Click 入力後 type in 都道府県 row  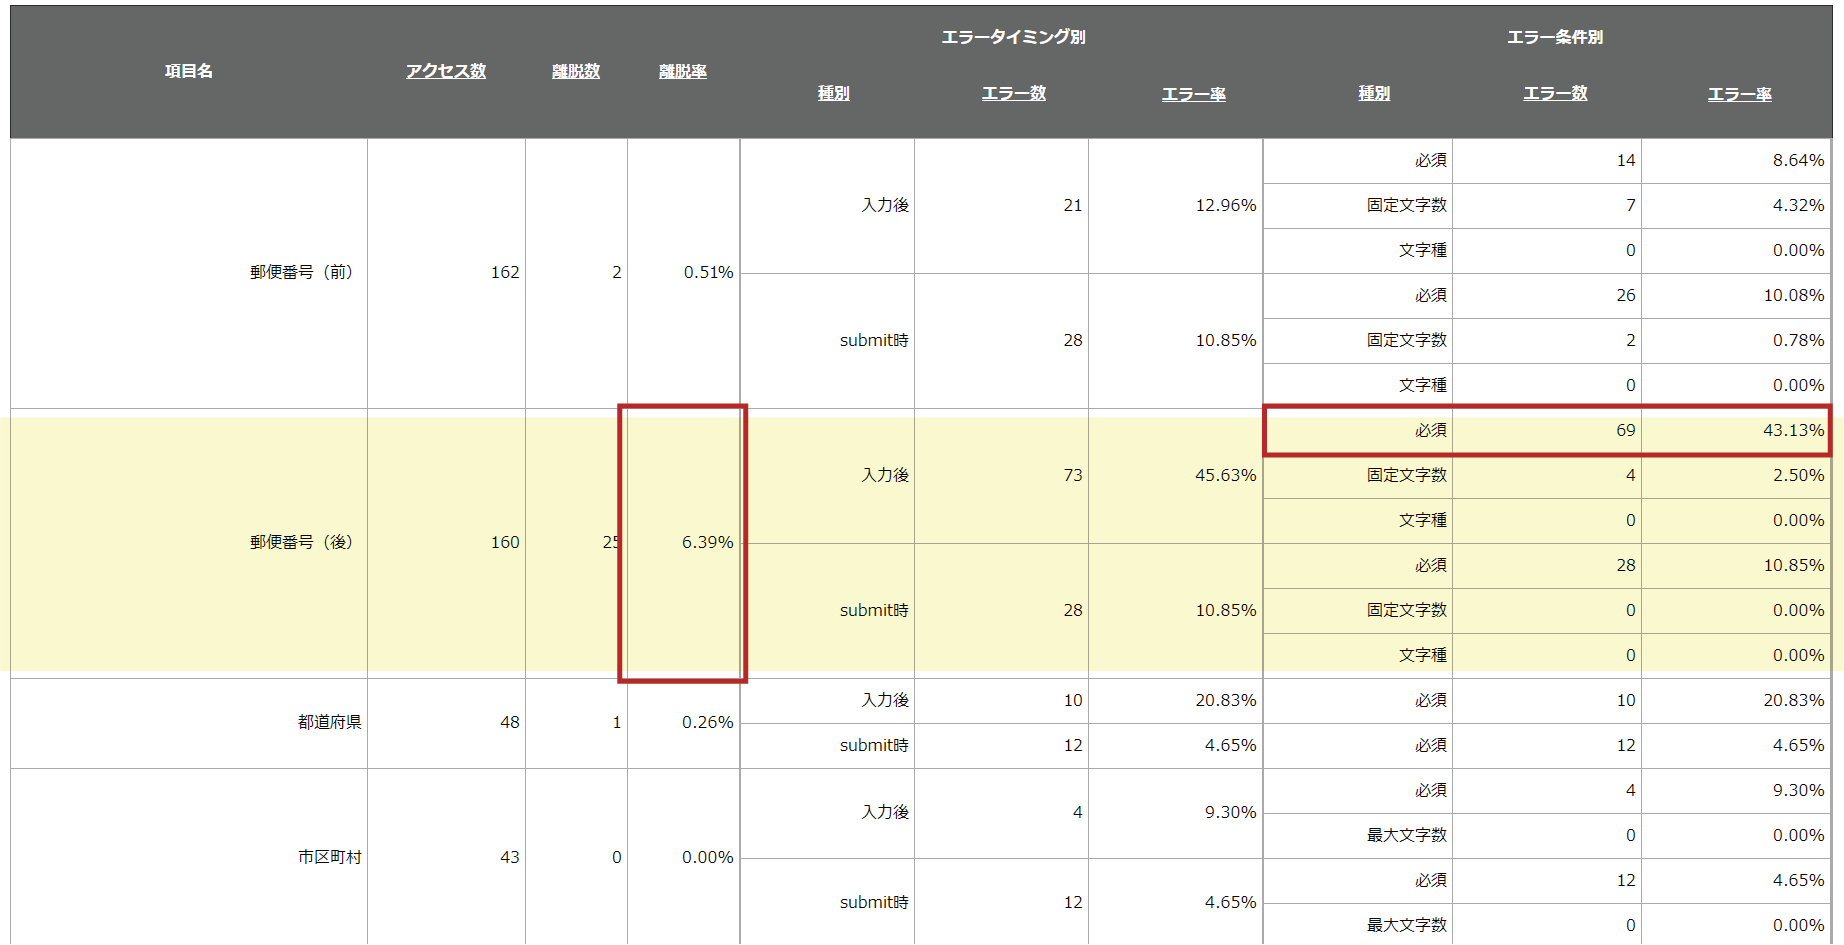pos(886,700)
